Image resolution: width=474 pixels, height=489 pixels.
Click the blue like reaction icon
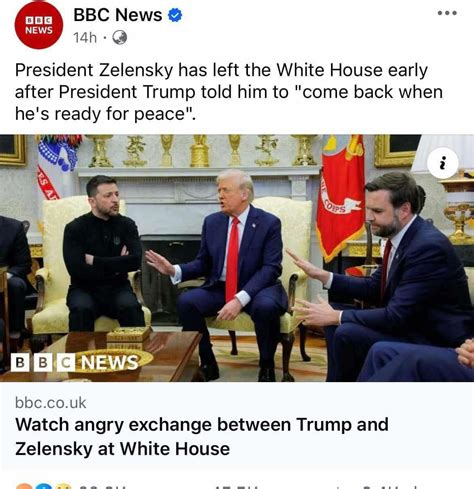pyautogui.click(x=44, y=487)
